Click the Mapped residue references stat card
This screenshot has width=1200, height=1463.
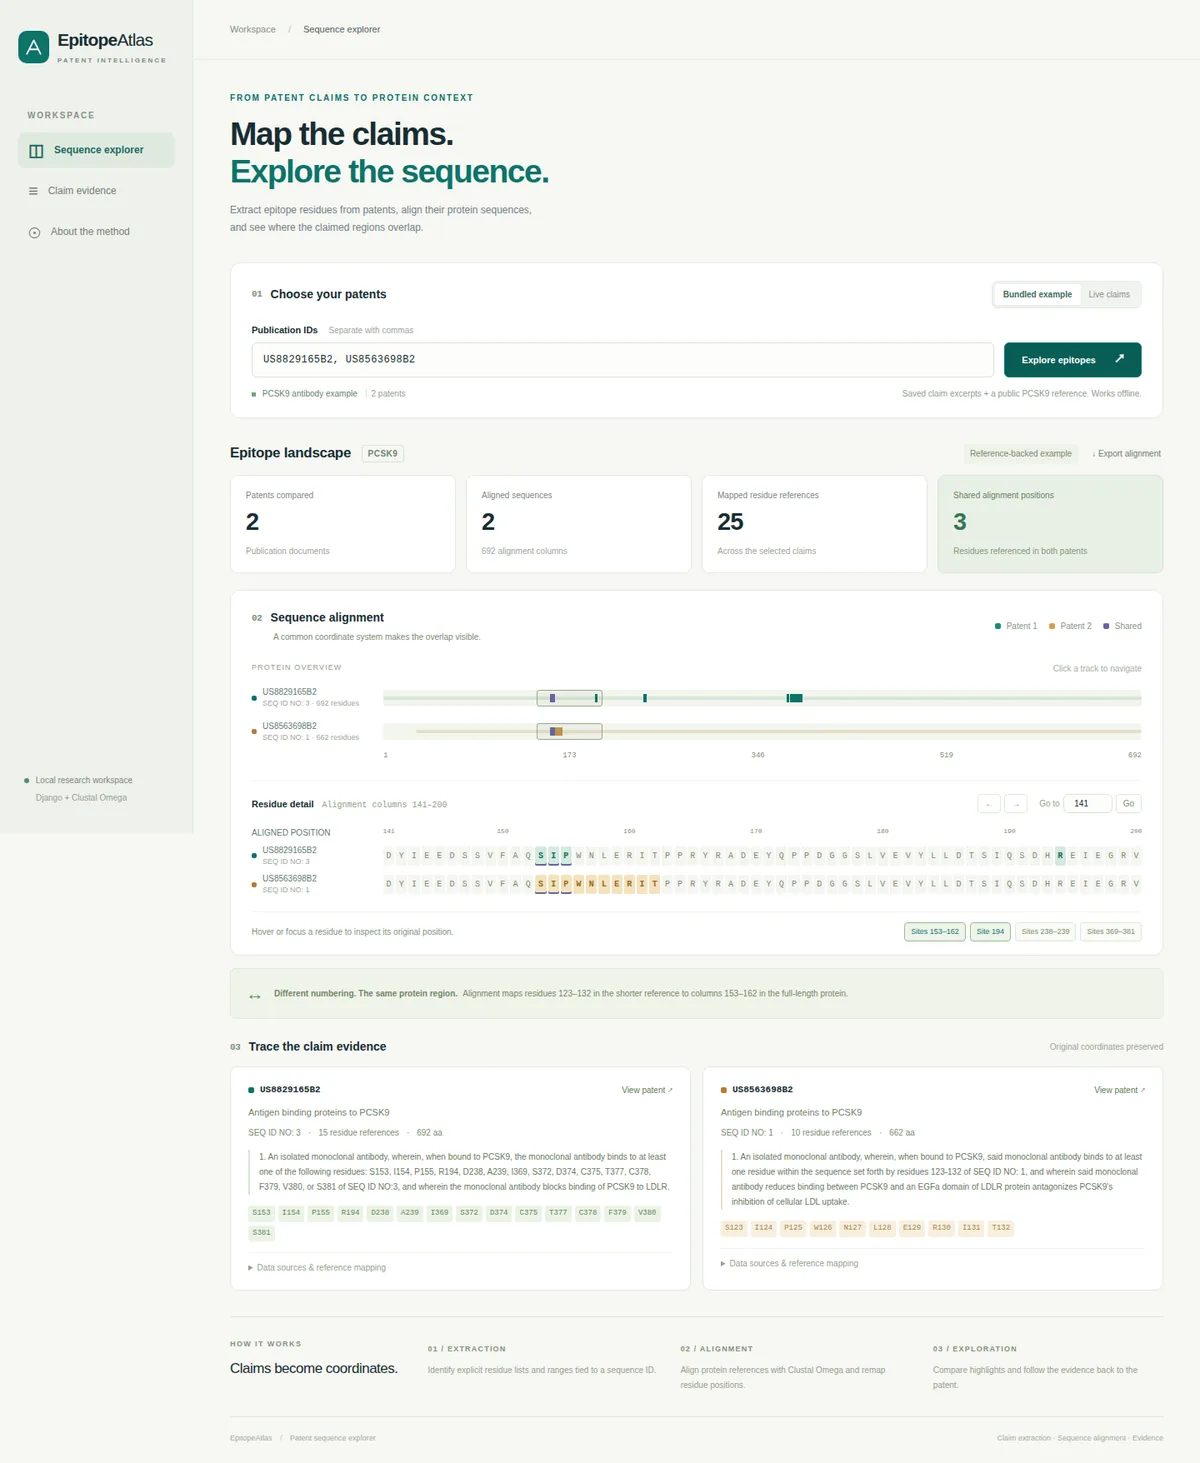pyautogui.click(x=814, y=524)
